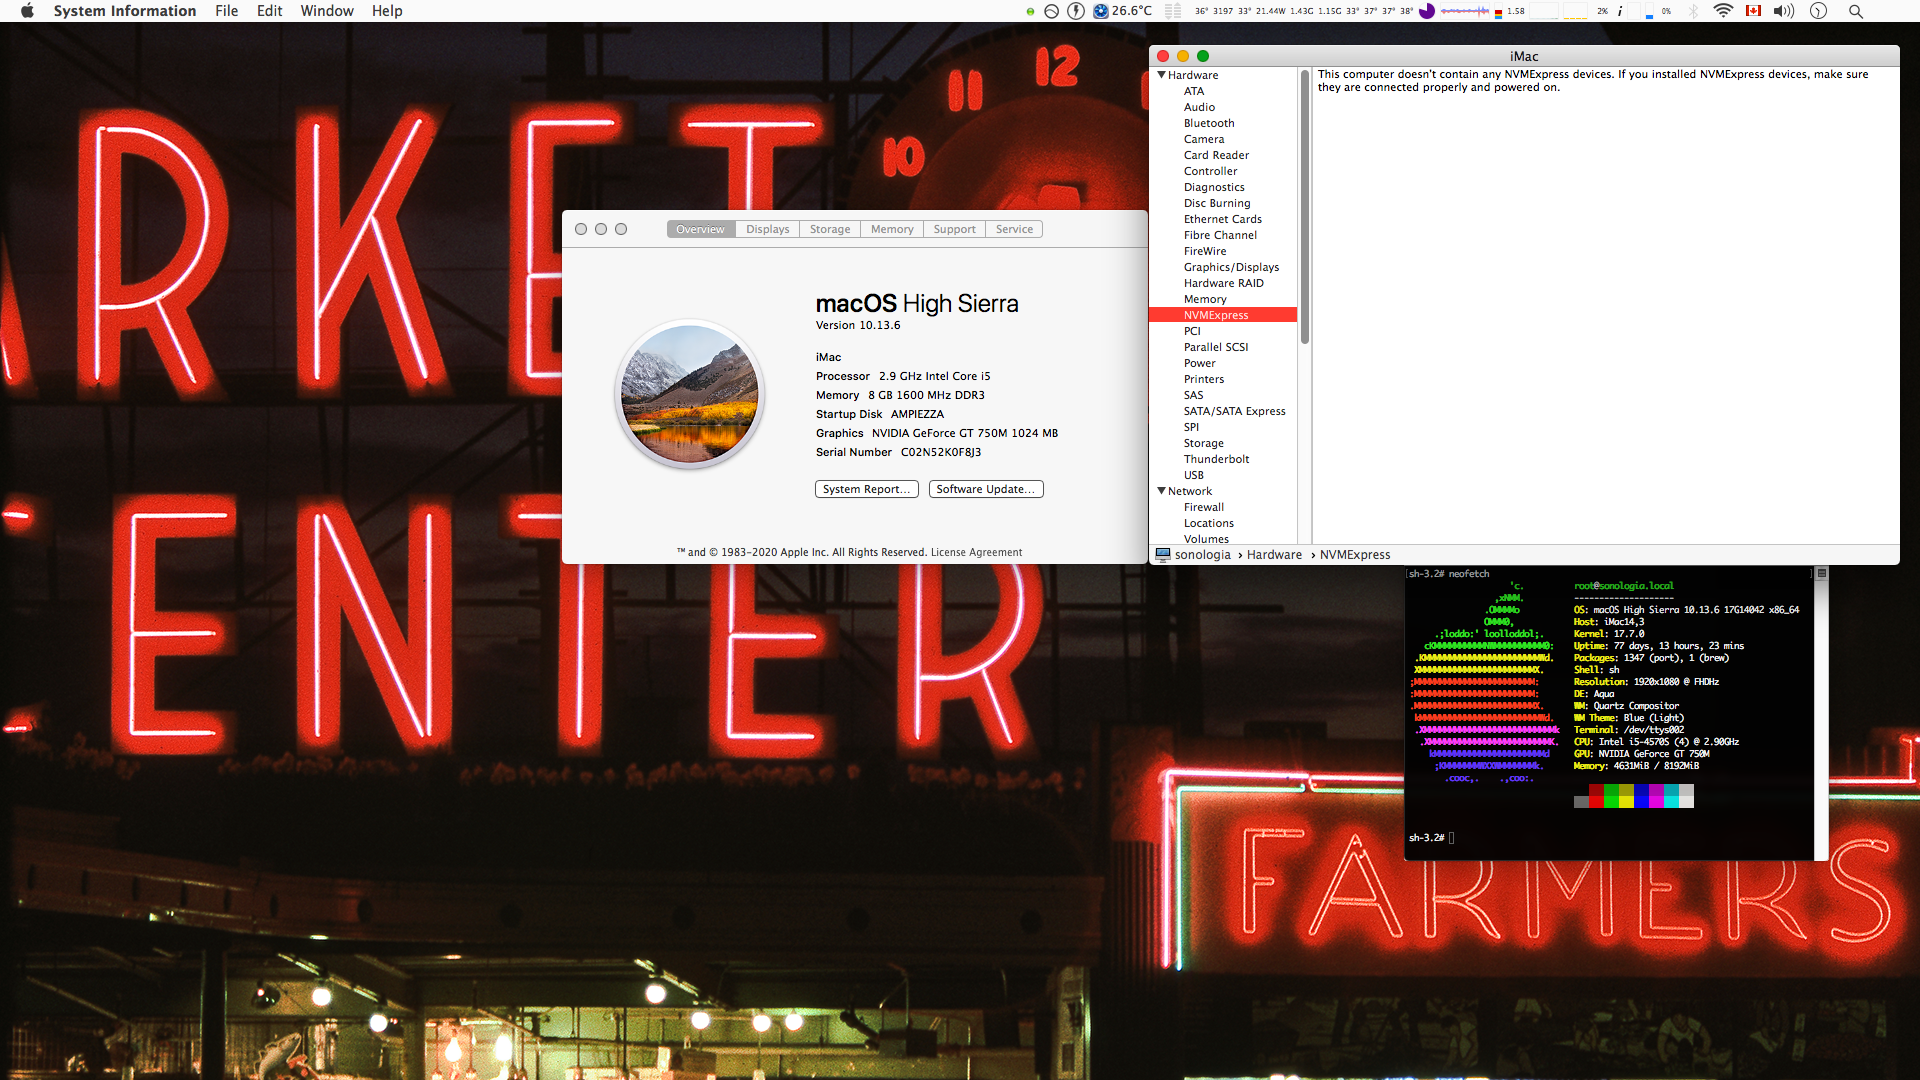Open Spotlight search magnifier icon
Screen dimensions: 1920x1080
1855,11
